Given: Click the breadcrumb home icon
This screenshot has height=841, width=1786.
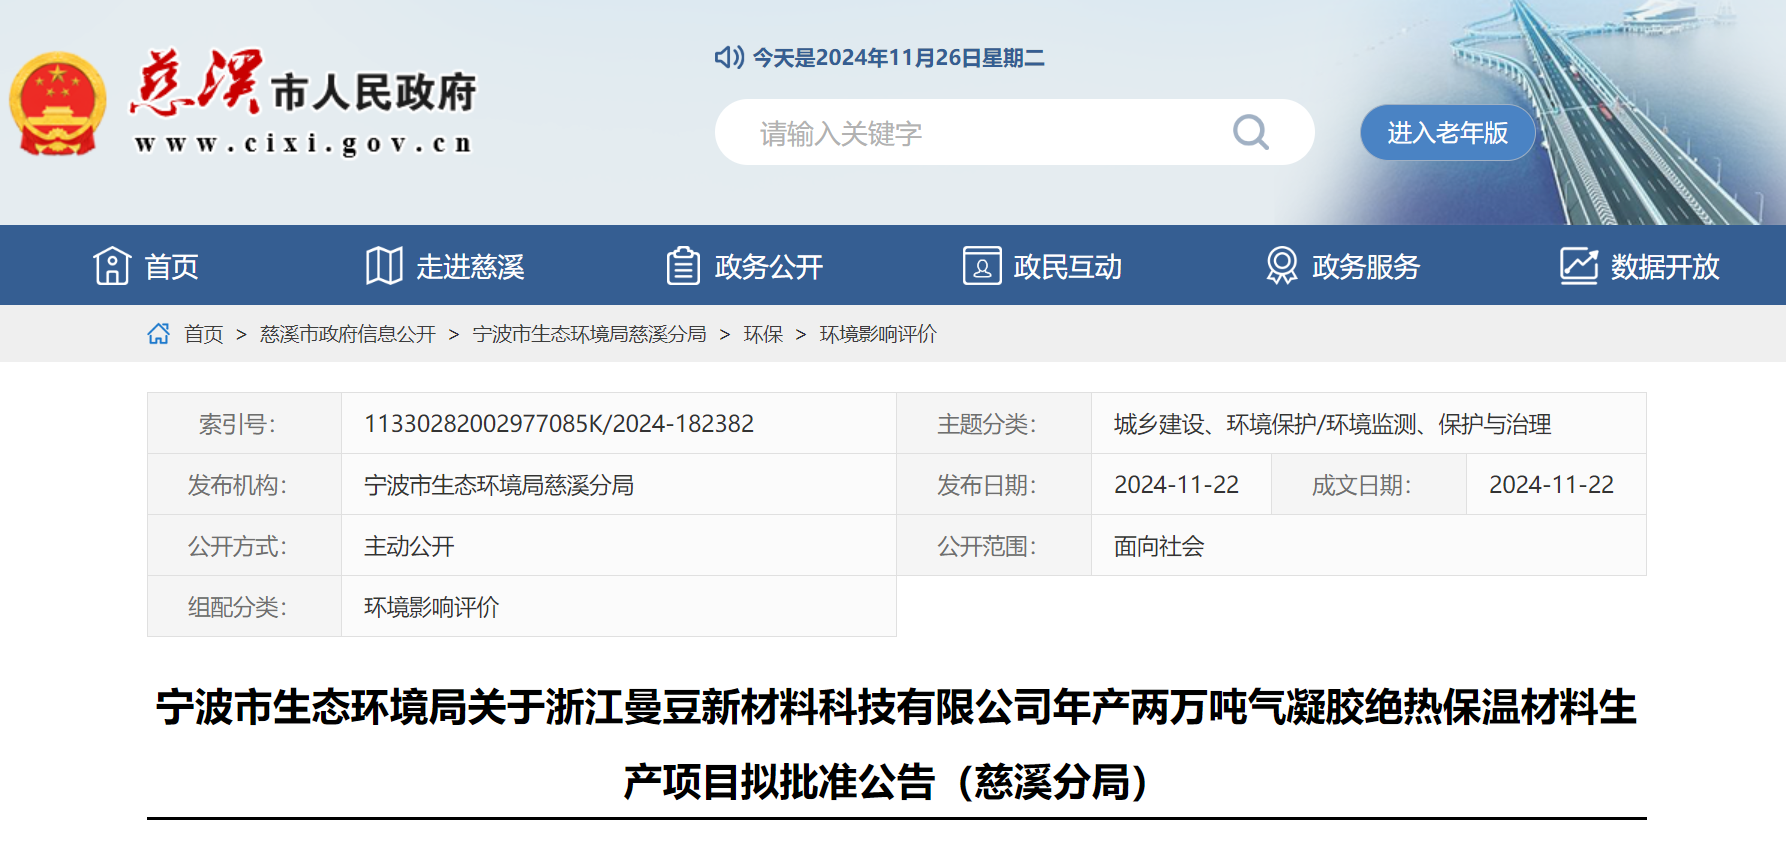Looking at the screenshot, I should (159, 334).
